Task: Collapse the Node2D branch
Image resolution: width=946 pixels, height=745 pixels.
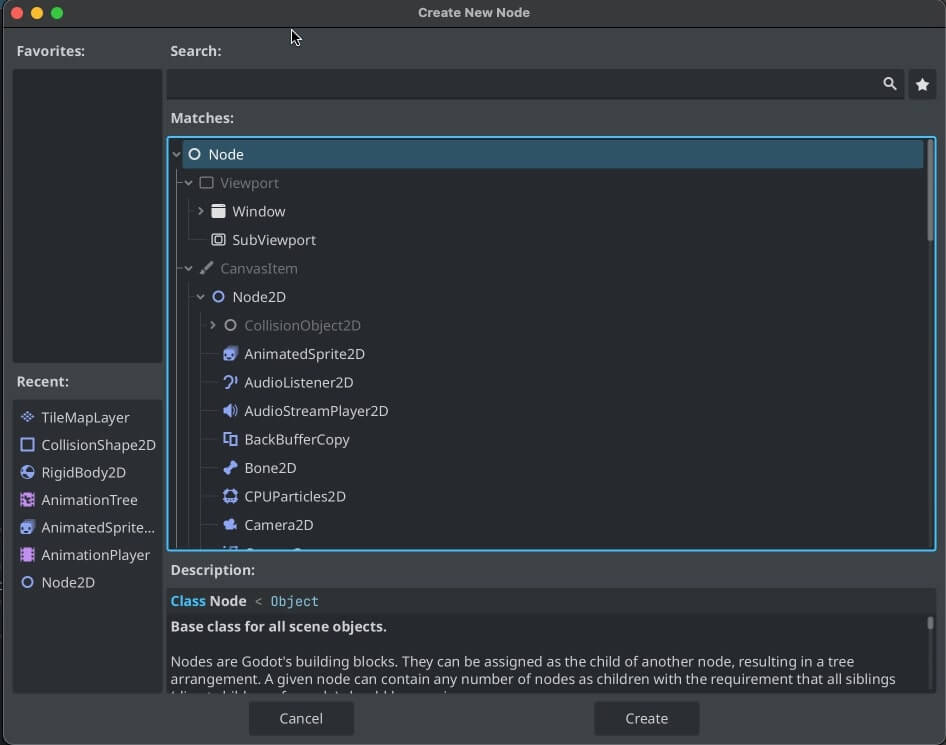Action: [200, 297]
